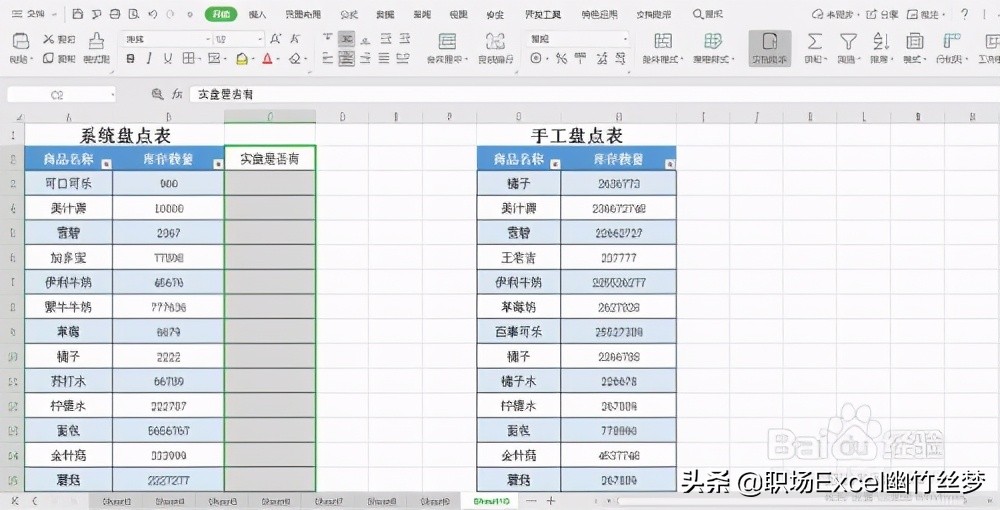This screenshot has height=510, width=1000.
Task: Apply the red font color A
Action: click(267, 59)
